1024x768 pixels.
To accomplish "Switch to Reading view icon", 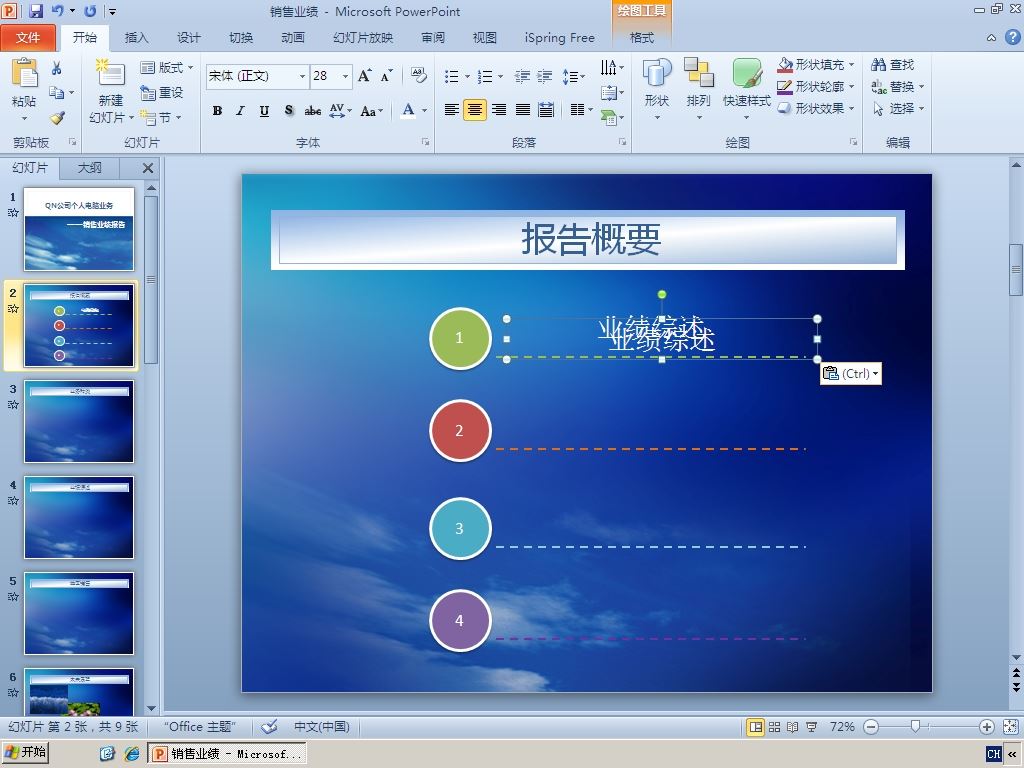I will pyautogui.click(x=793, y=727).
